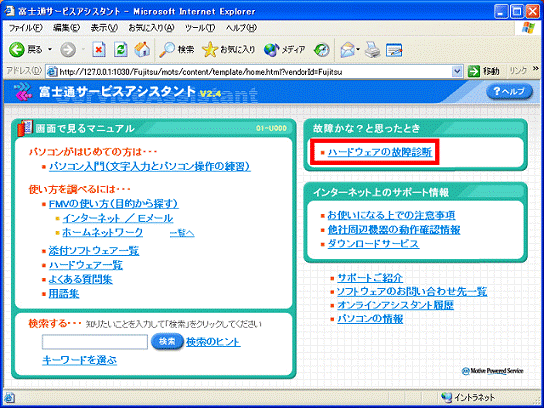Expand the address bar dropdown arrow
This screenshot has height=408, width=544.
458,71
